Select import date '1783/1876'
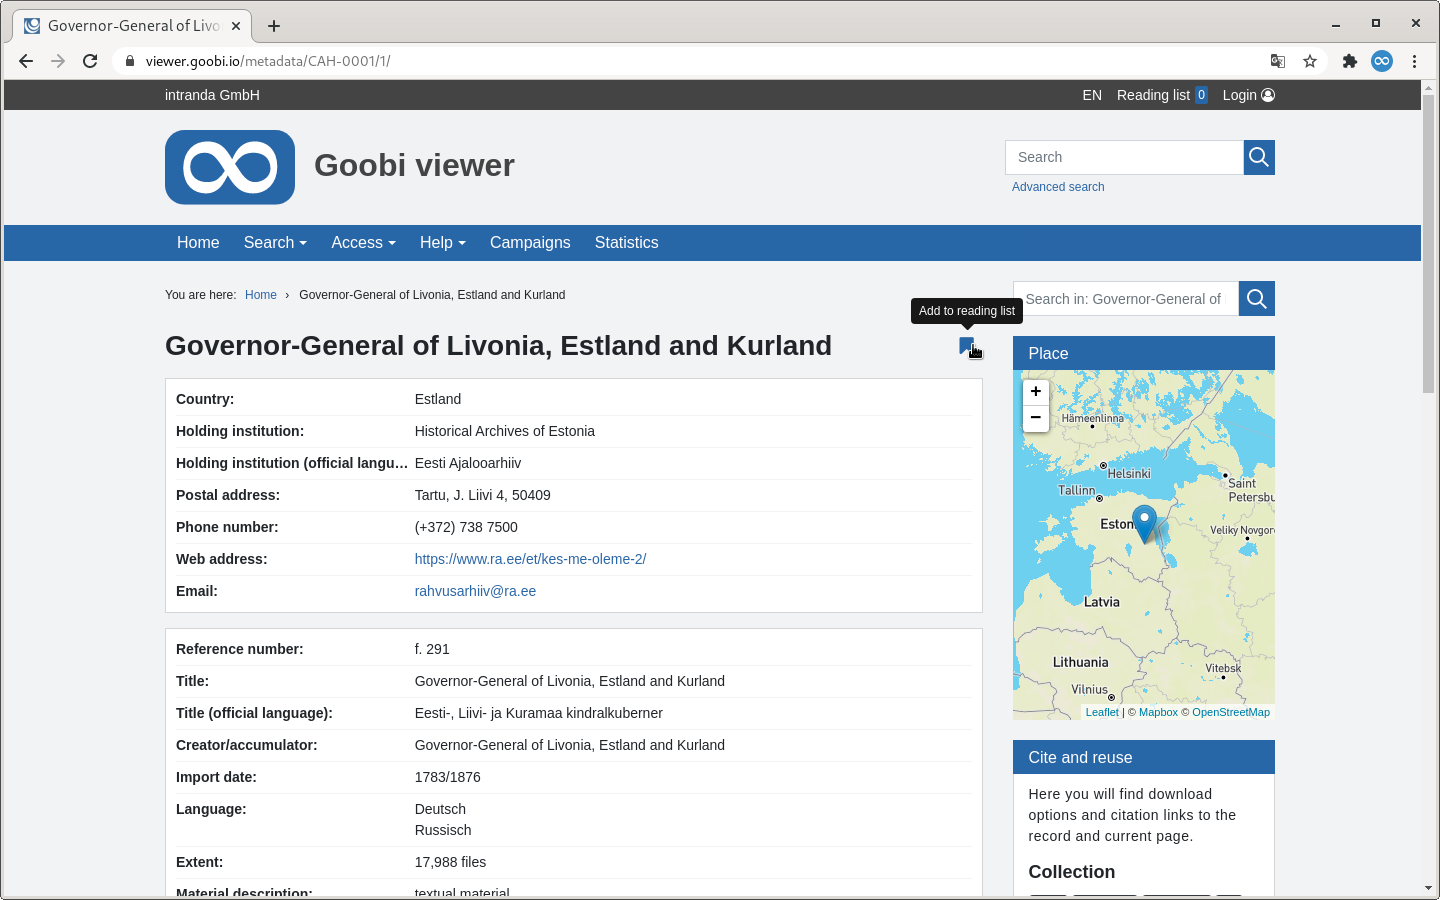1440x900 pixels. 447,777
